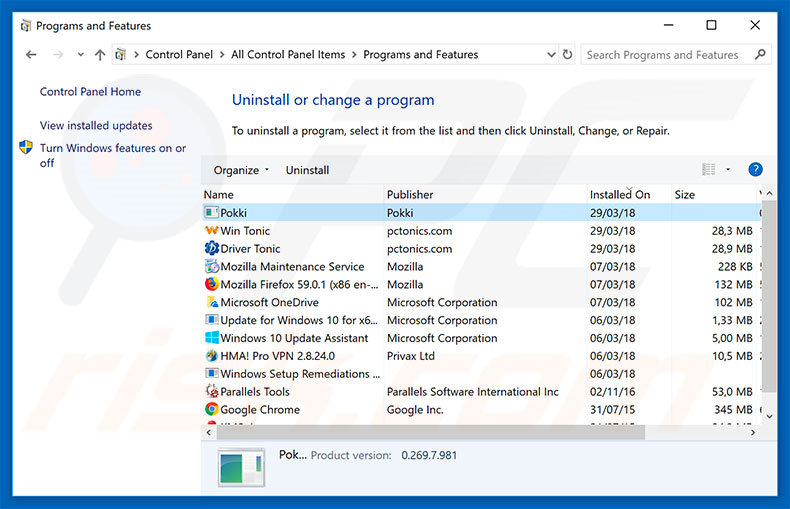Click the Mozilla Firefox icon in list

[211, 284]
